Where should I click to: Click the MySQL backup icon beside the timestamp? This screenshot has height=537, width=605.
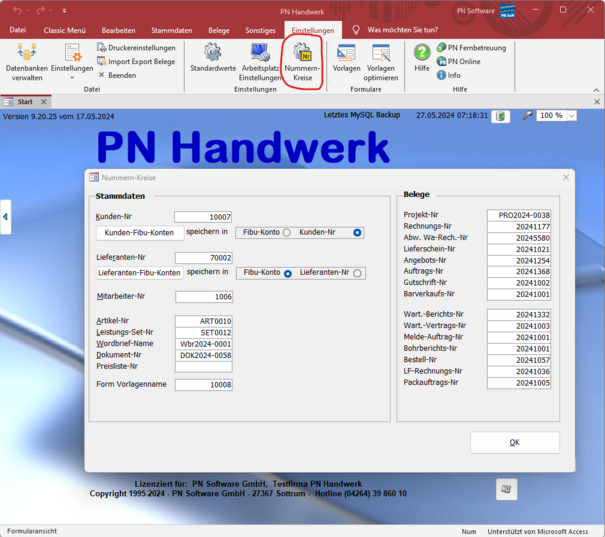(500, 116)
